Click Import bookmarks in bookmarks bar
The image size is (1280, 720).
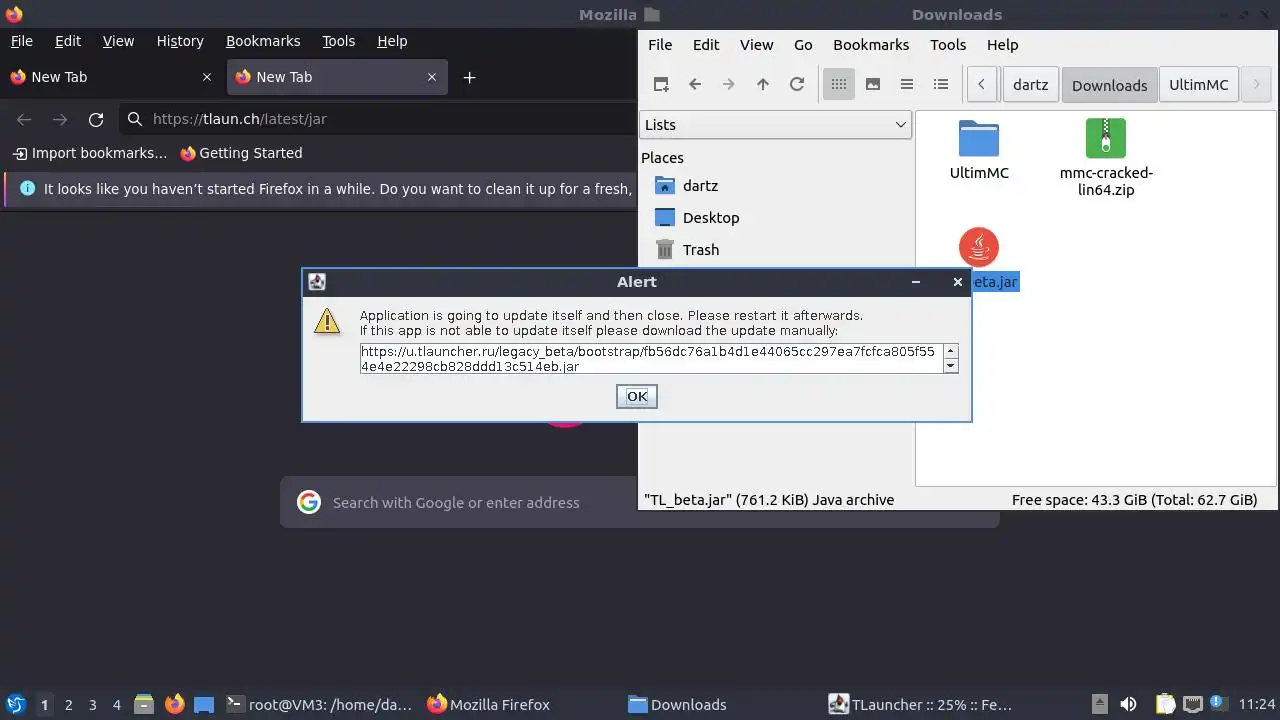tap(90, 153)
